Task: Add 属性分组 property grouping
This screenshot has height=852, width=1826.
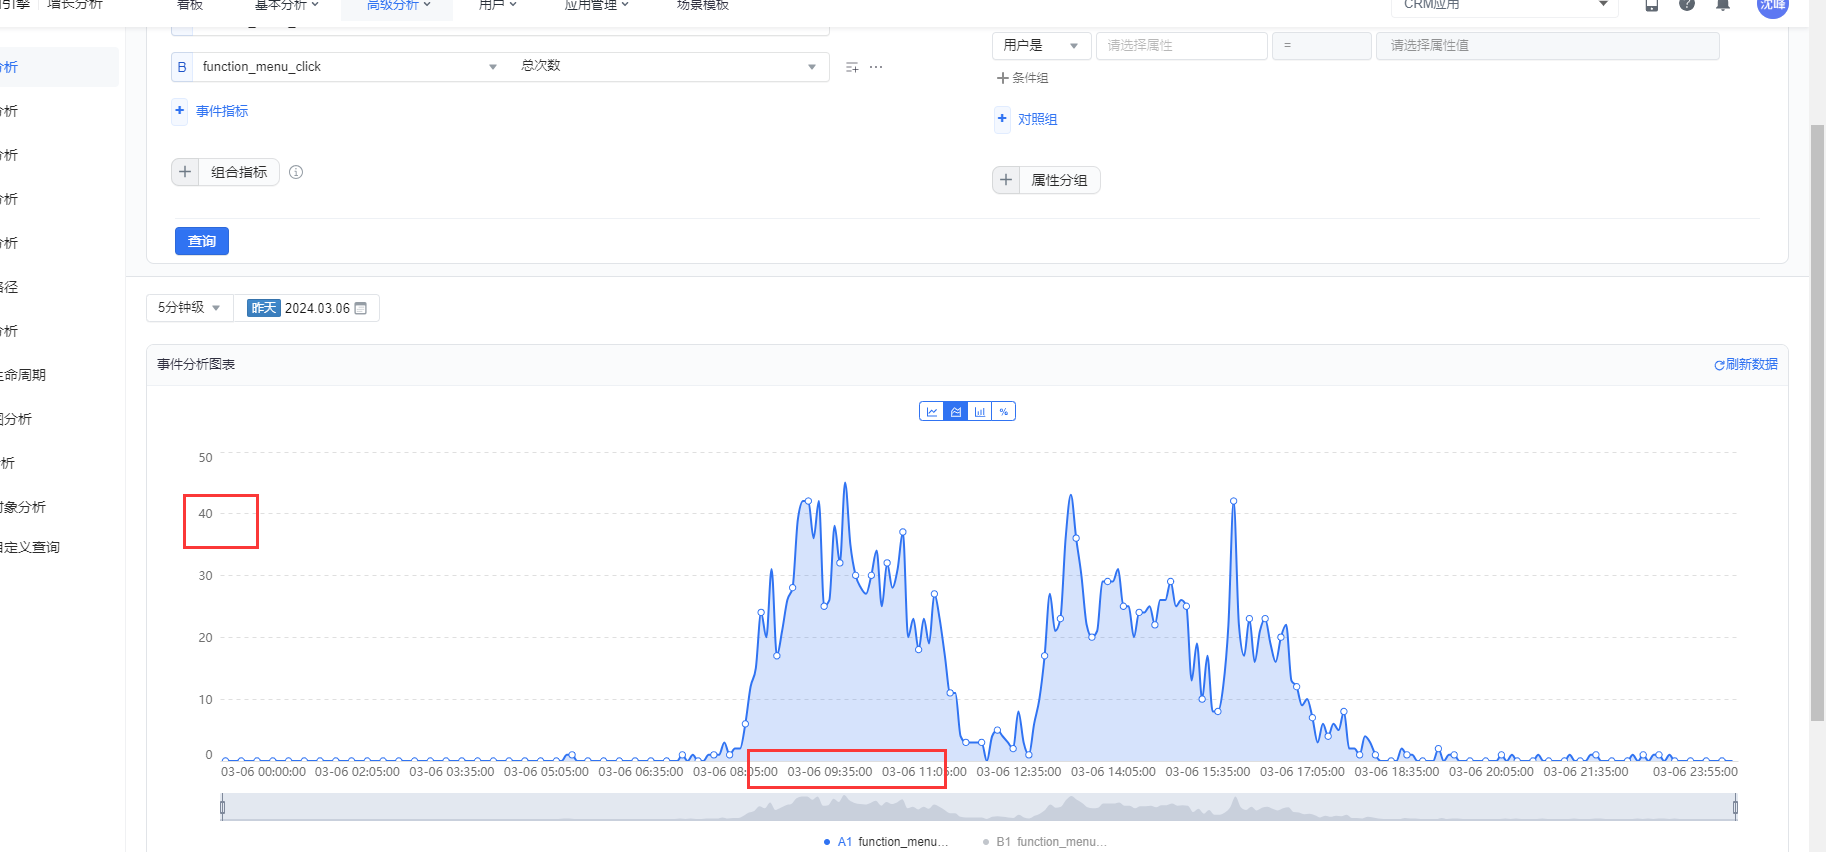Action: (1046, 180)
